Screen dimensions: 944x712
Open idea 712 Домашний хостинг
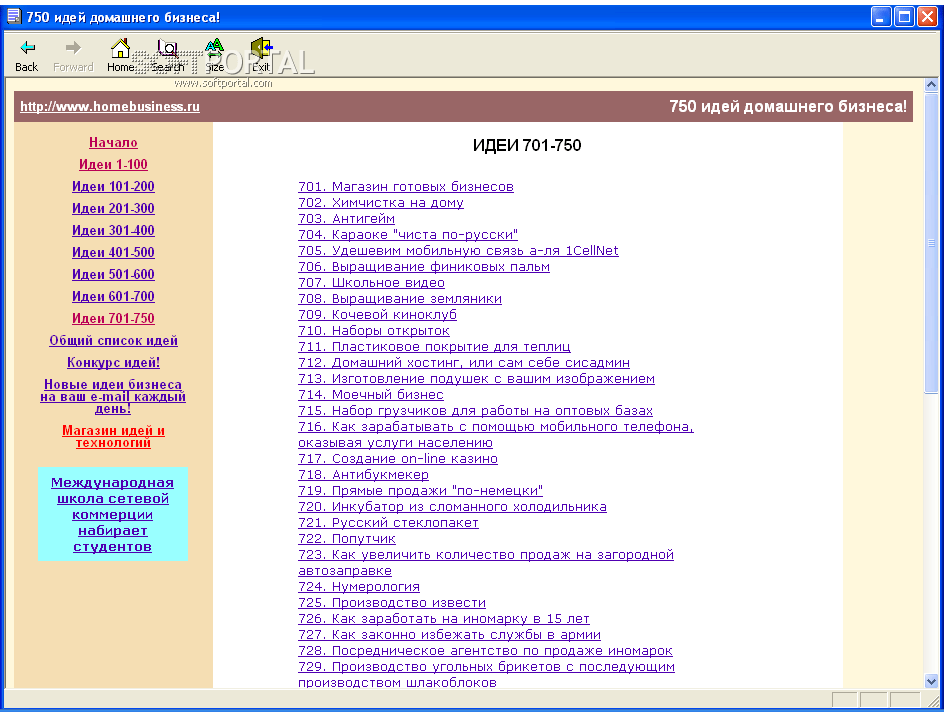click(464, 363)
